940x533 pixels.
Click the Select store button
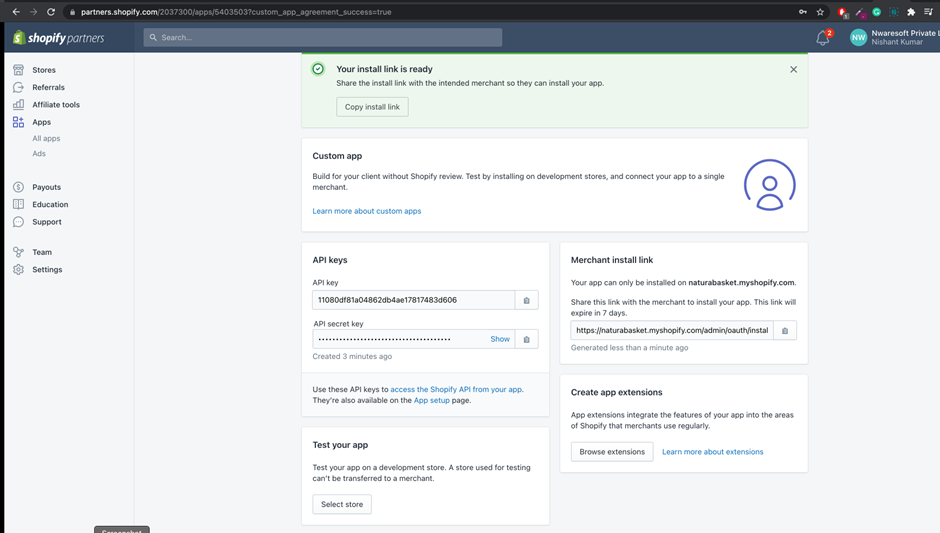342,504
